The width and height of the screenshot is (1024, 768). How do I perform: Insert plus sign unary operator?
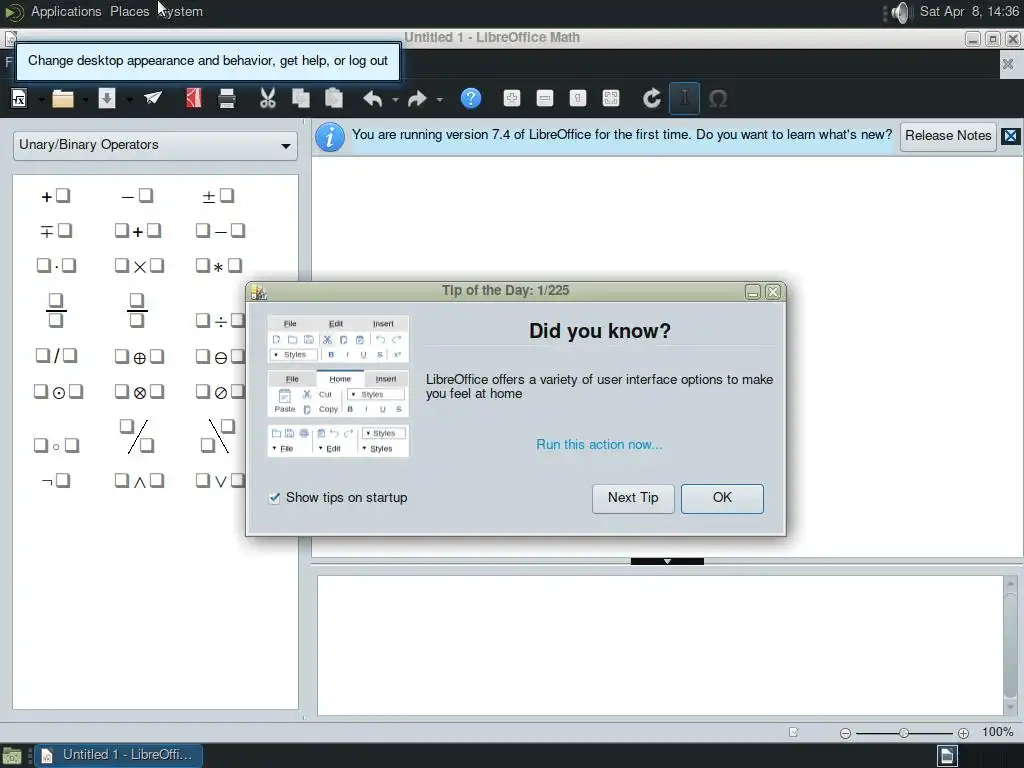56,196
